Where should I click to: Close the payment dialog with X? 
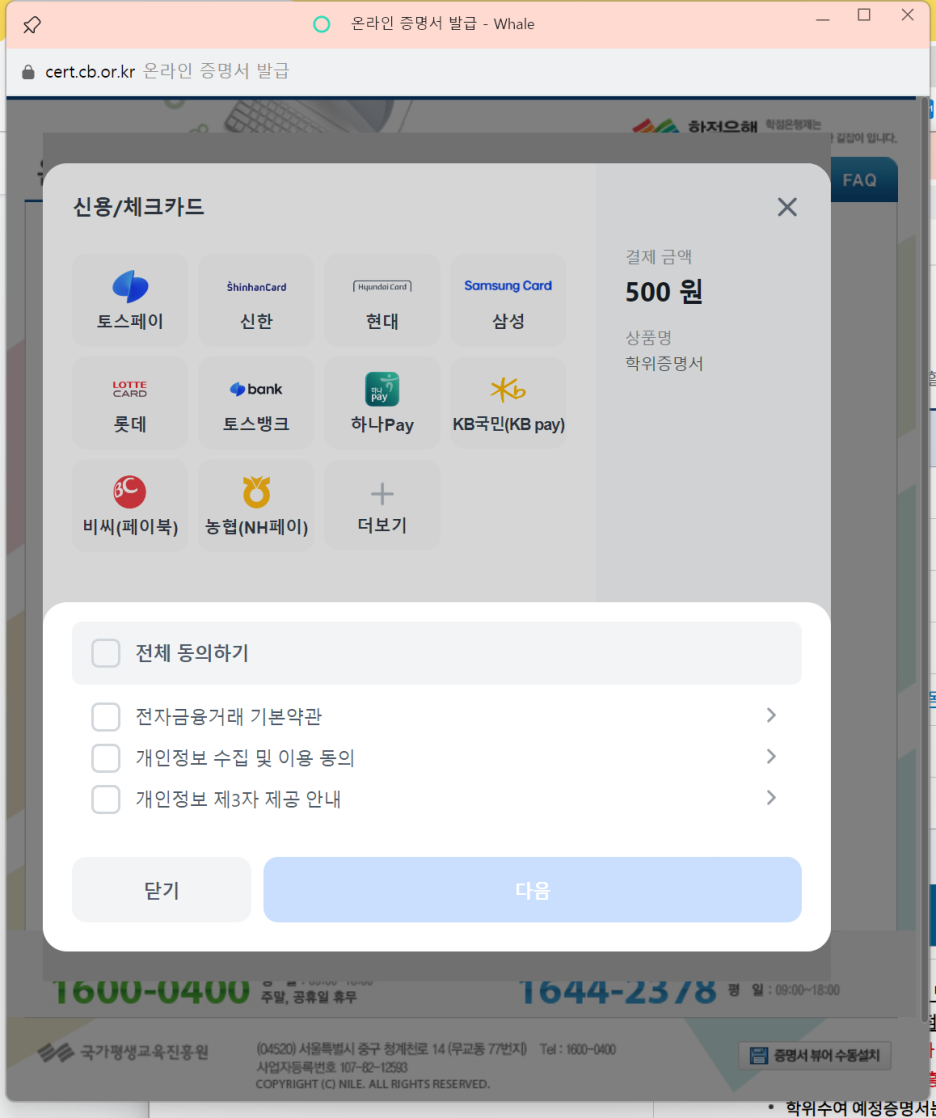tap(787, 207)
